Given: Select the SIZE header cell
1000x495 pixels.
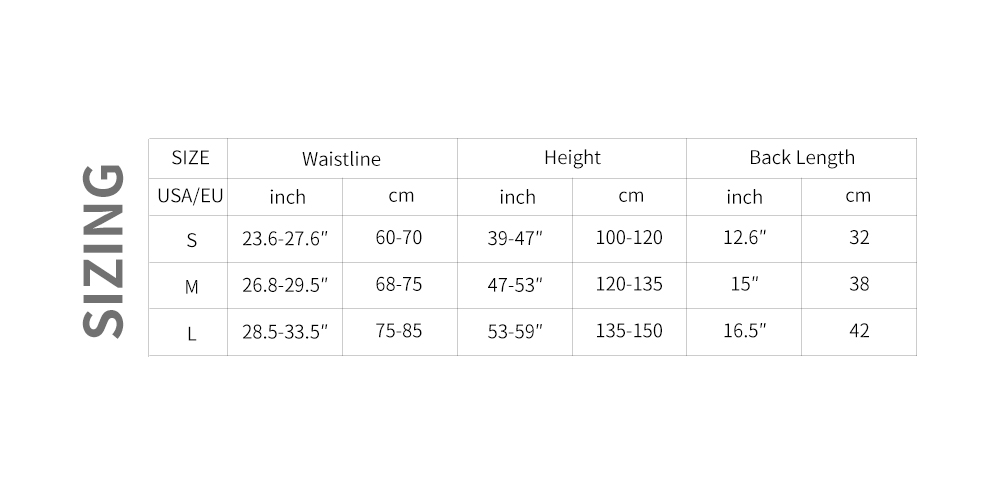Looking at the screenshot, I should pos(190,158).
